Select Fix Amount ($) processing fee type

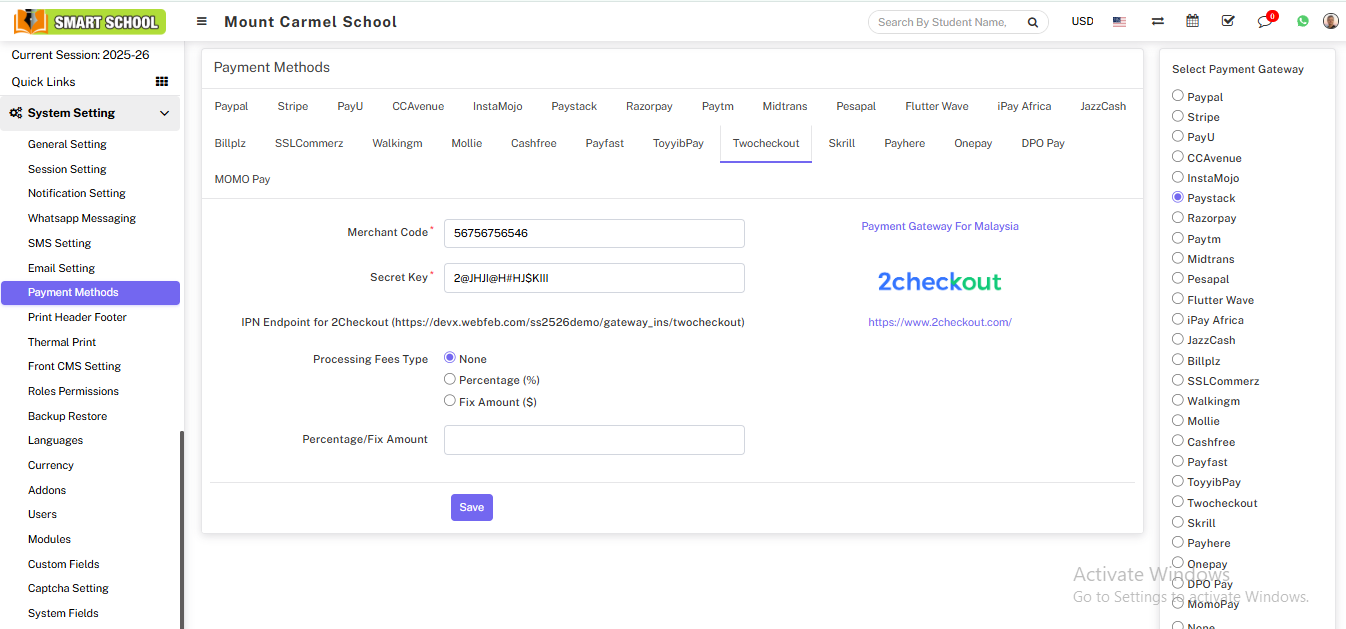click(x=450, y=401)
